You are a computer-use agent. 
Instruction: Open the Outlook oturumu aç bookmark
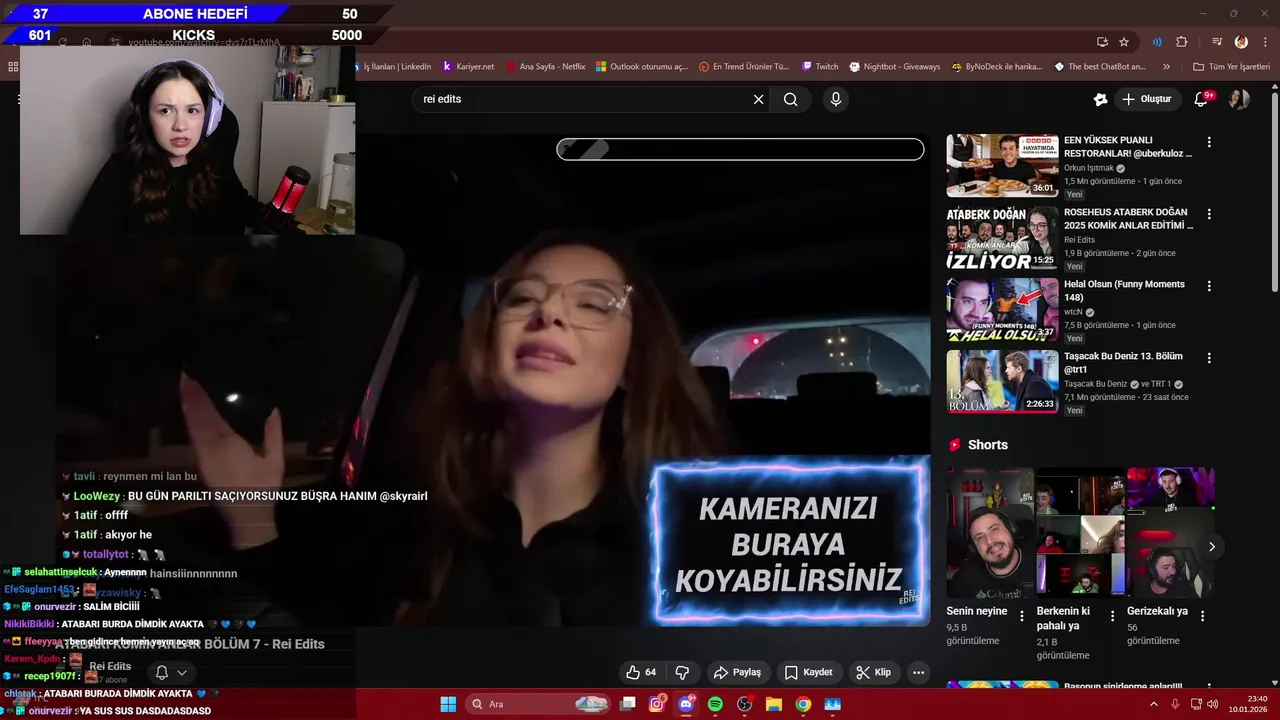pyautogui.click(x=642, y=67)
